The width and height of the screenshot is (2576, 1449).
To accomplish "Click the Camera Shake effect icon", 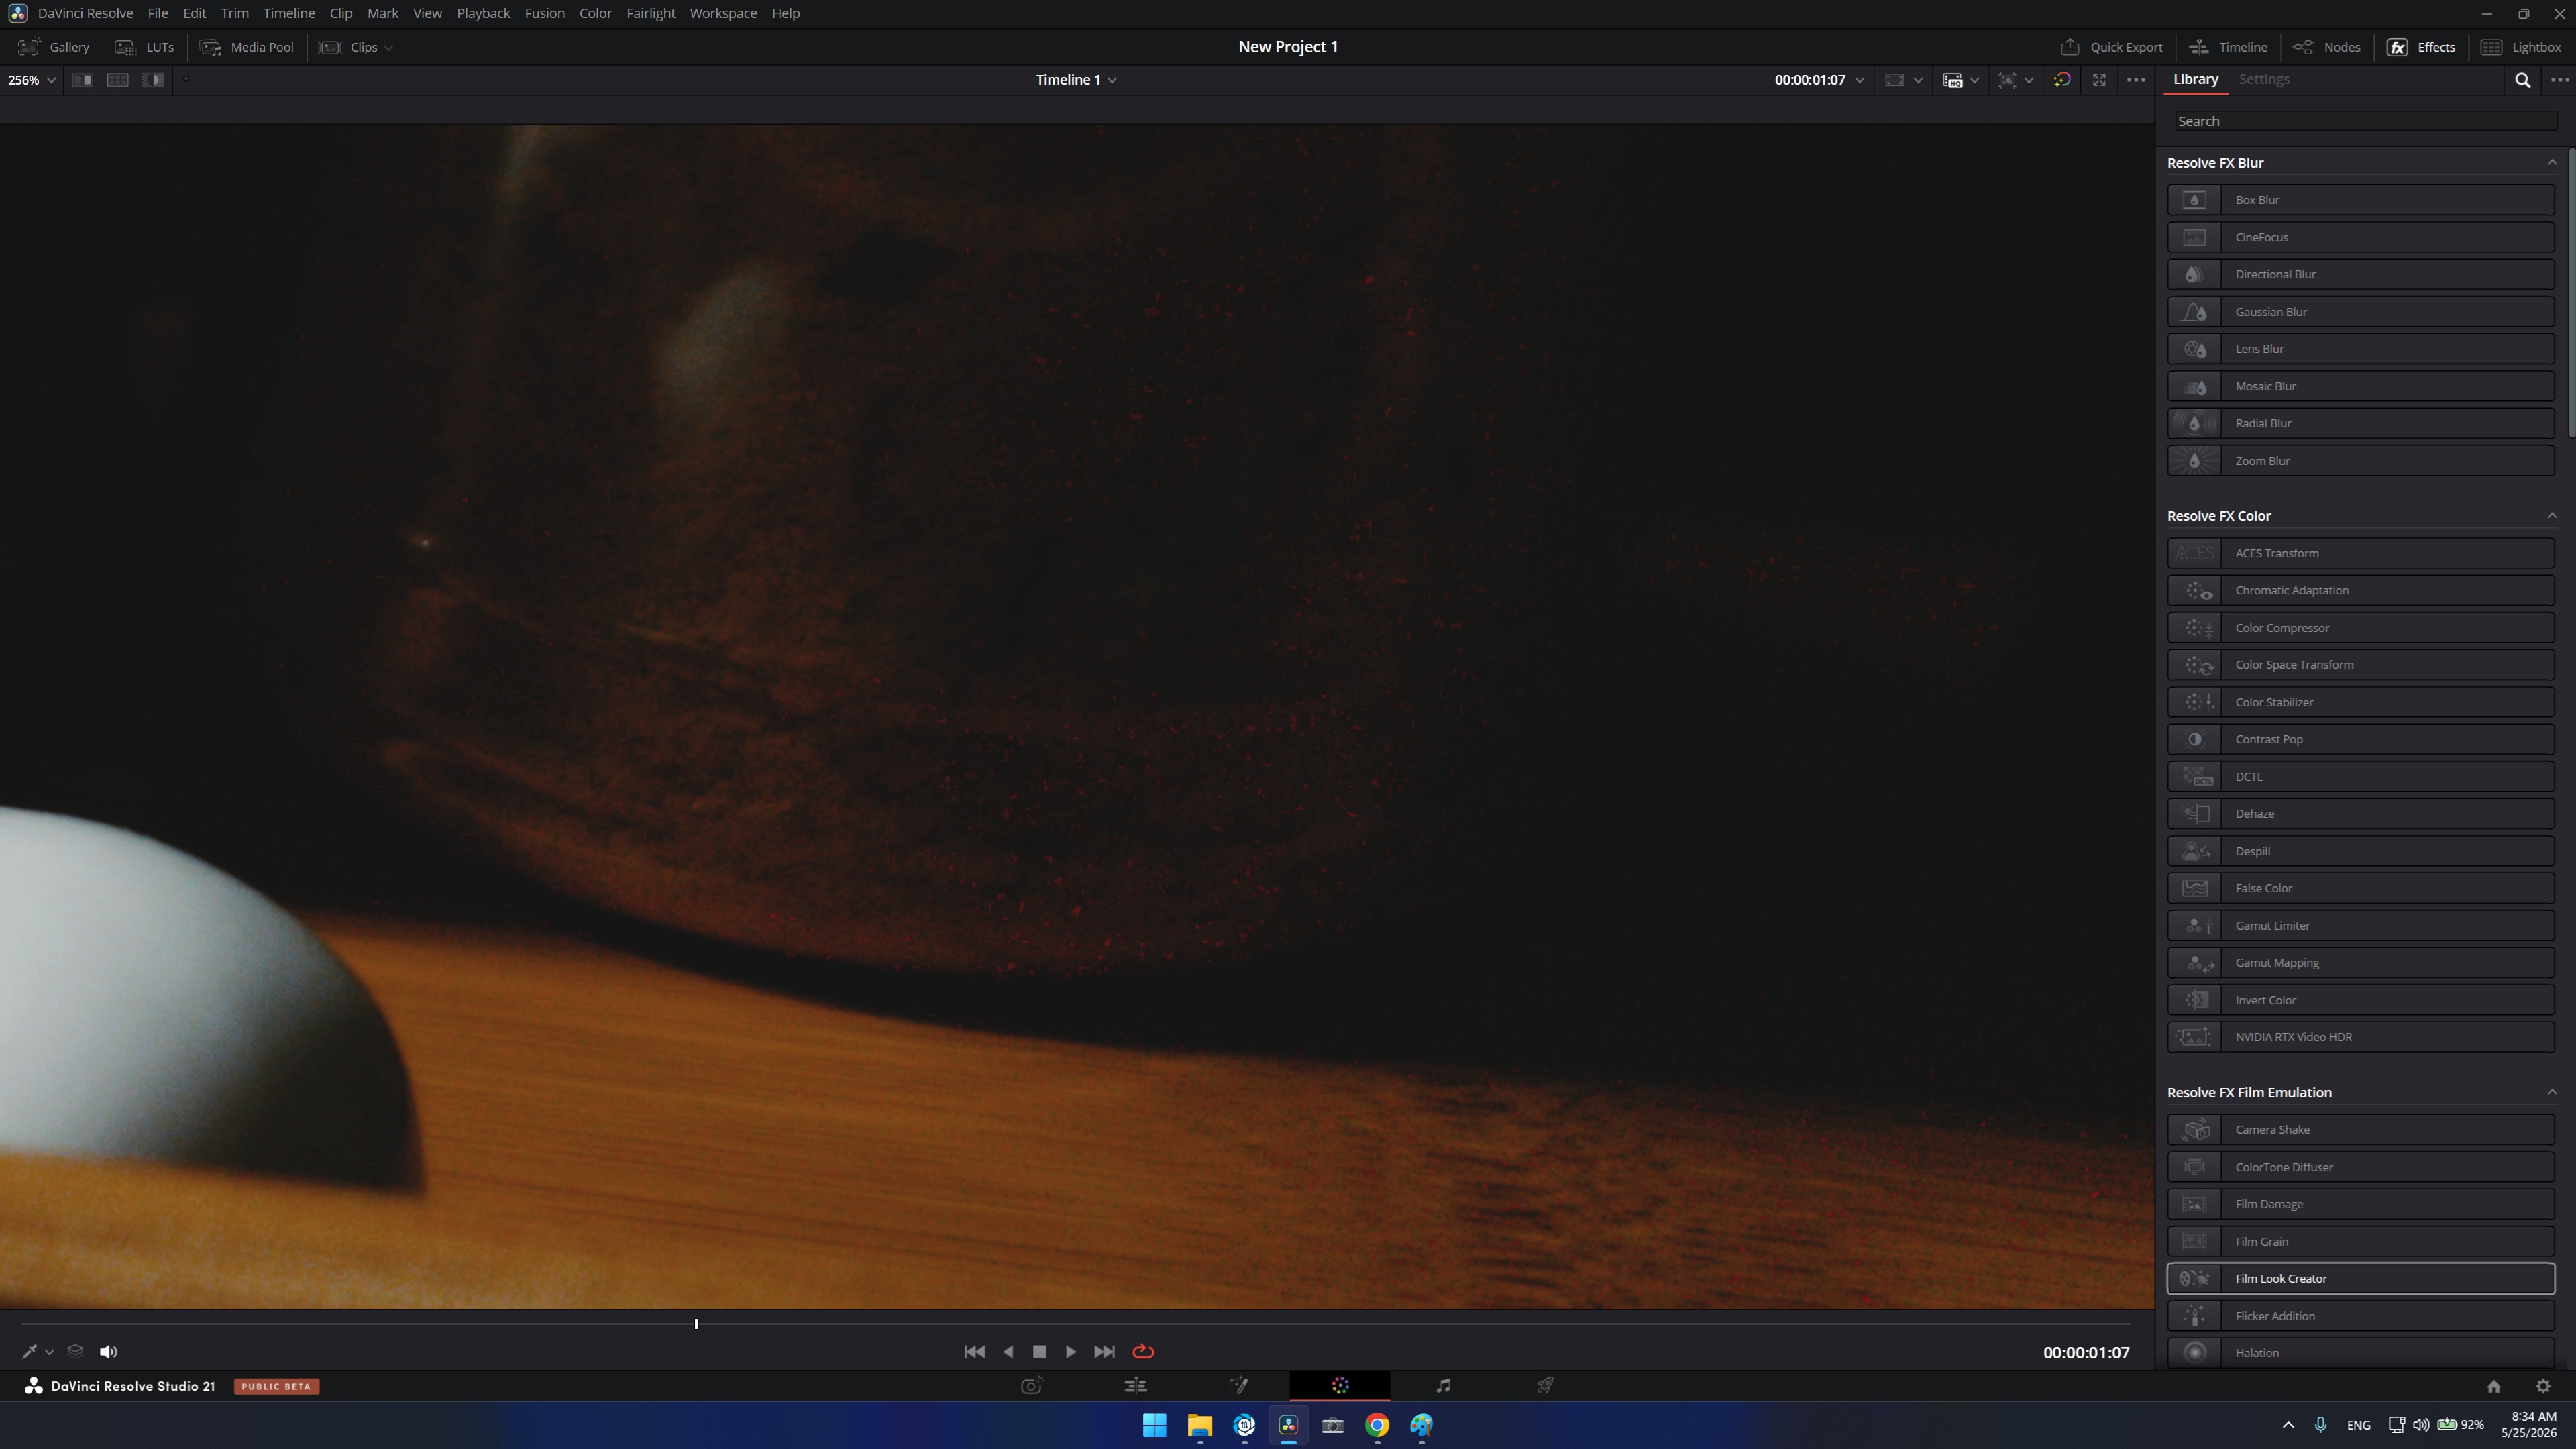I will tap(2194, 1130).
